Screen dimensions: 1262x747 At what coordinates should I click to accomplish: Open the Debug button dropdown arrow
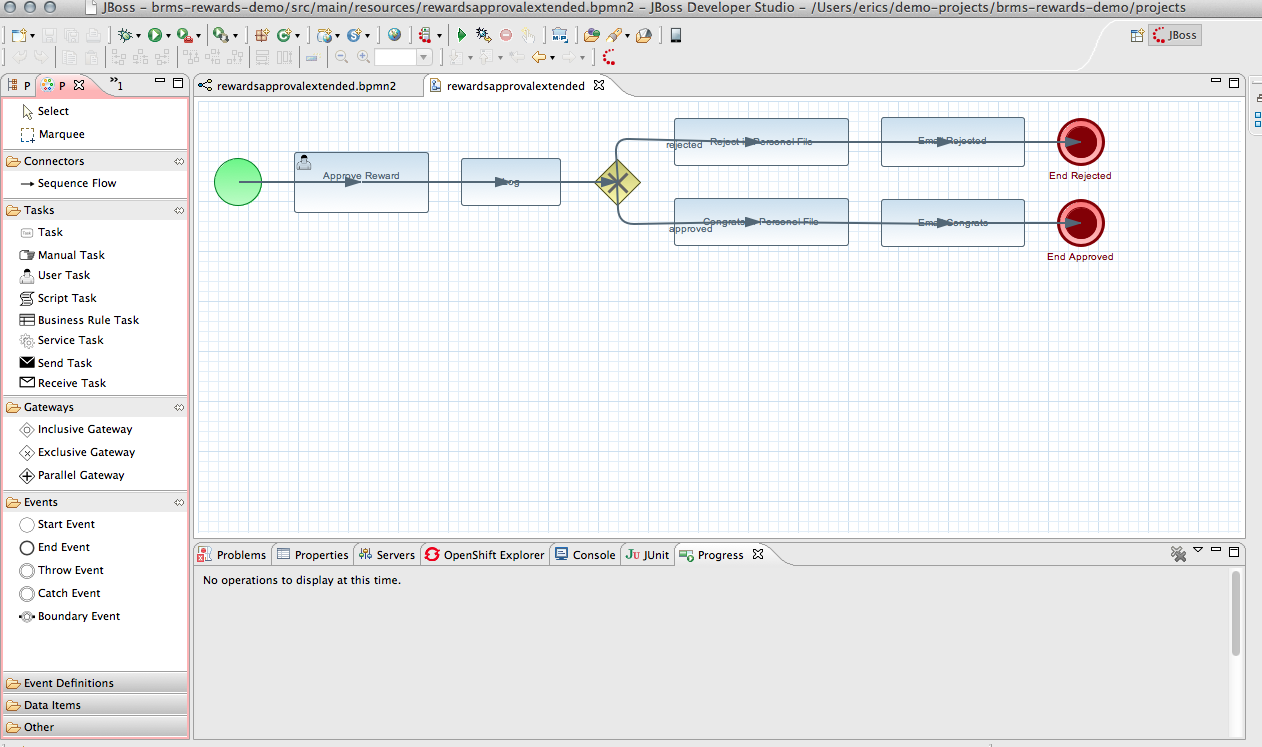coord(137,36)
